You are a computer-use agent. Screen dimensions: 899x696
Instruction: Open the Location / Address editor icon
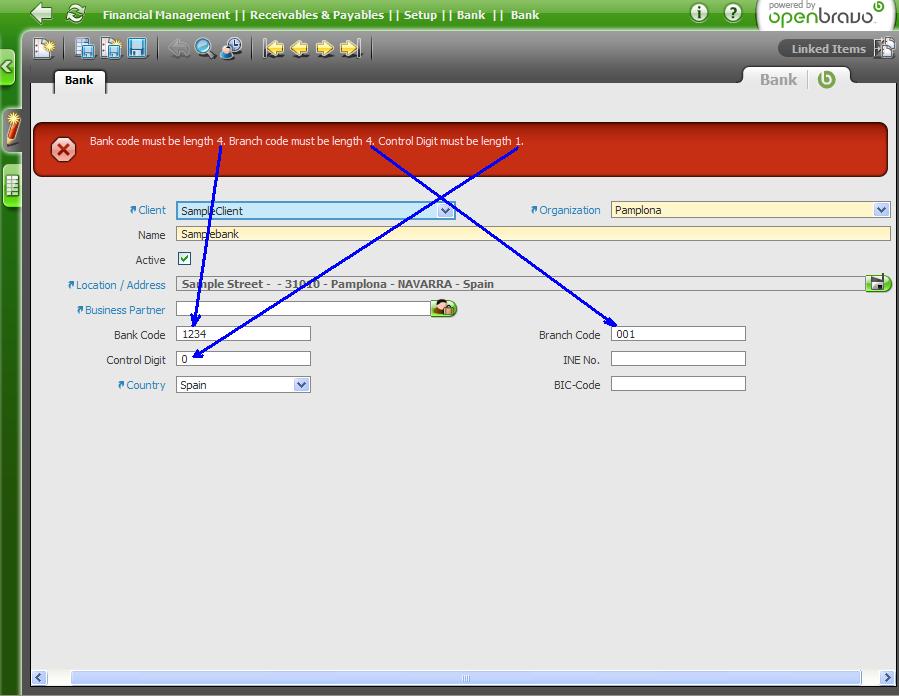click(x=878, y=284)
